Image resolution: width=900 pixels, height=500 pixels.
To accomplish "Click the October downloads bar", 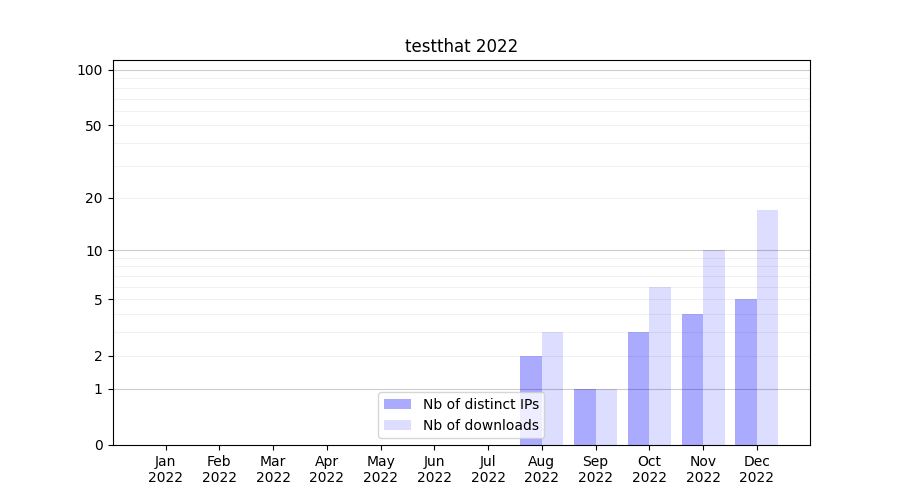I will click(660, 366).
